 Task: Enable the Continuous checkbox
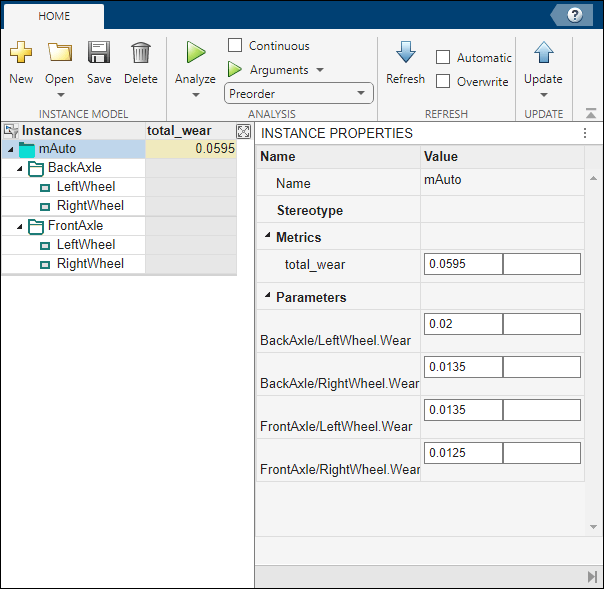[235, 45]
